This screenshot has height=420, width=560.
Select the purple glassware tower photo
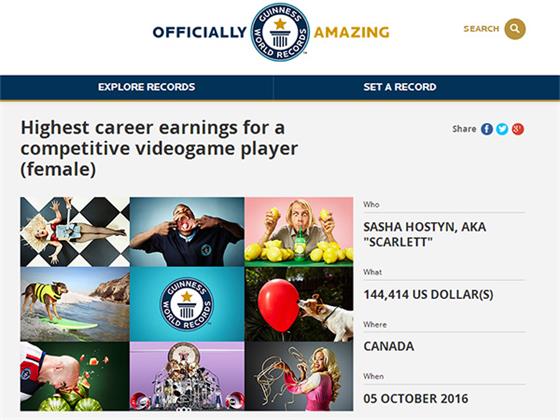coord(187,376)
